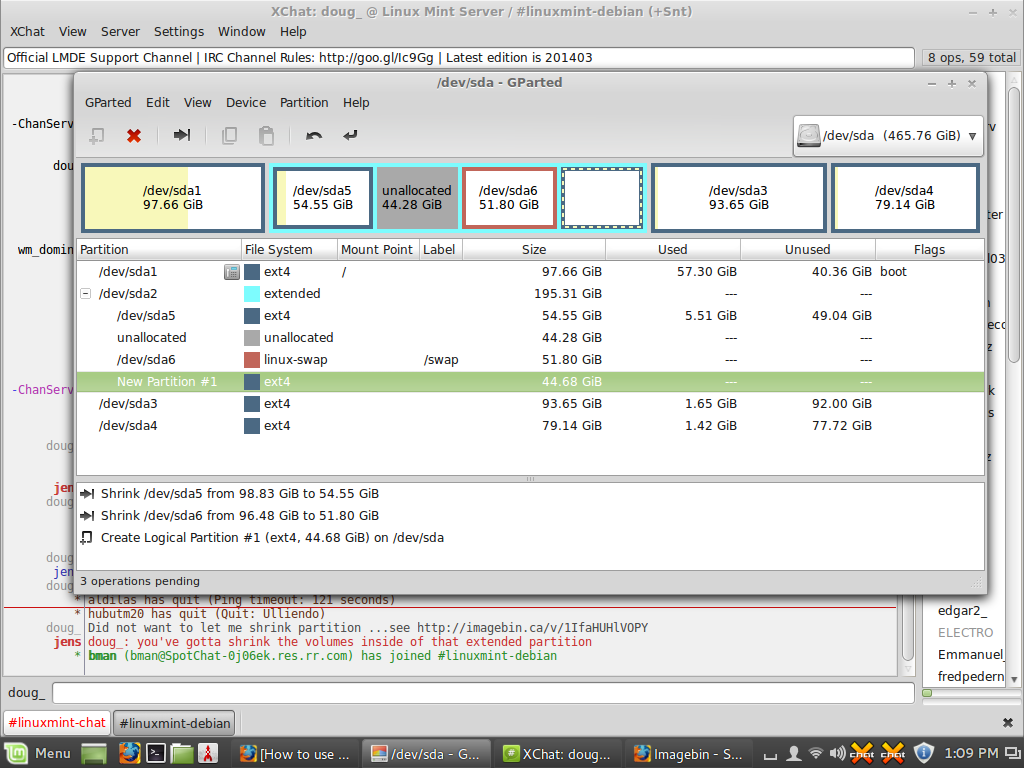The height and width of the screenshot is (768, 1024).
Task: Click the Unused column header
Action: [808, 249]
